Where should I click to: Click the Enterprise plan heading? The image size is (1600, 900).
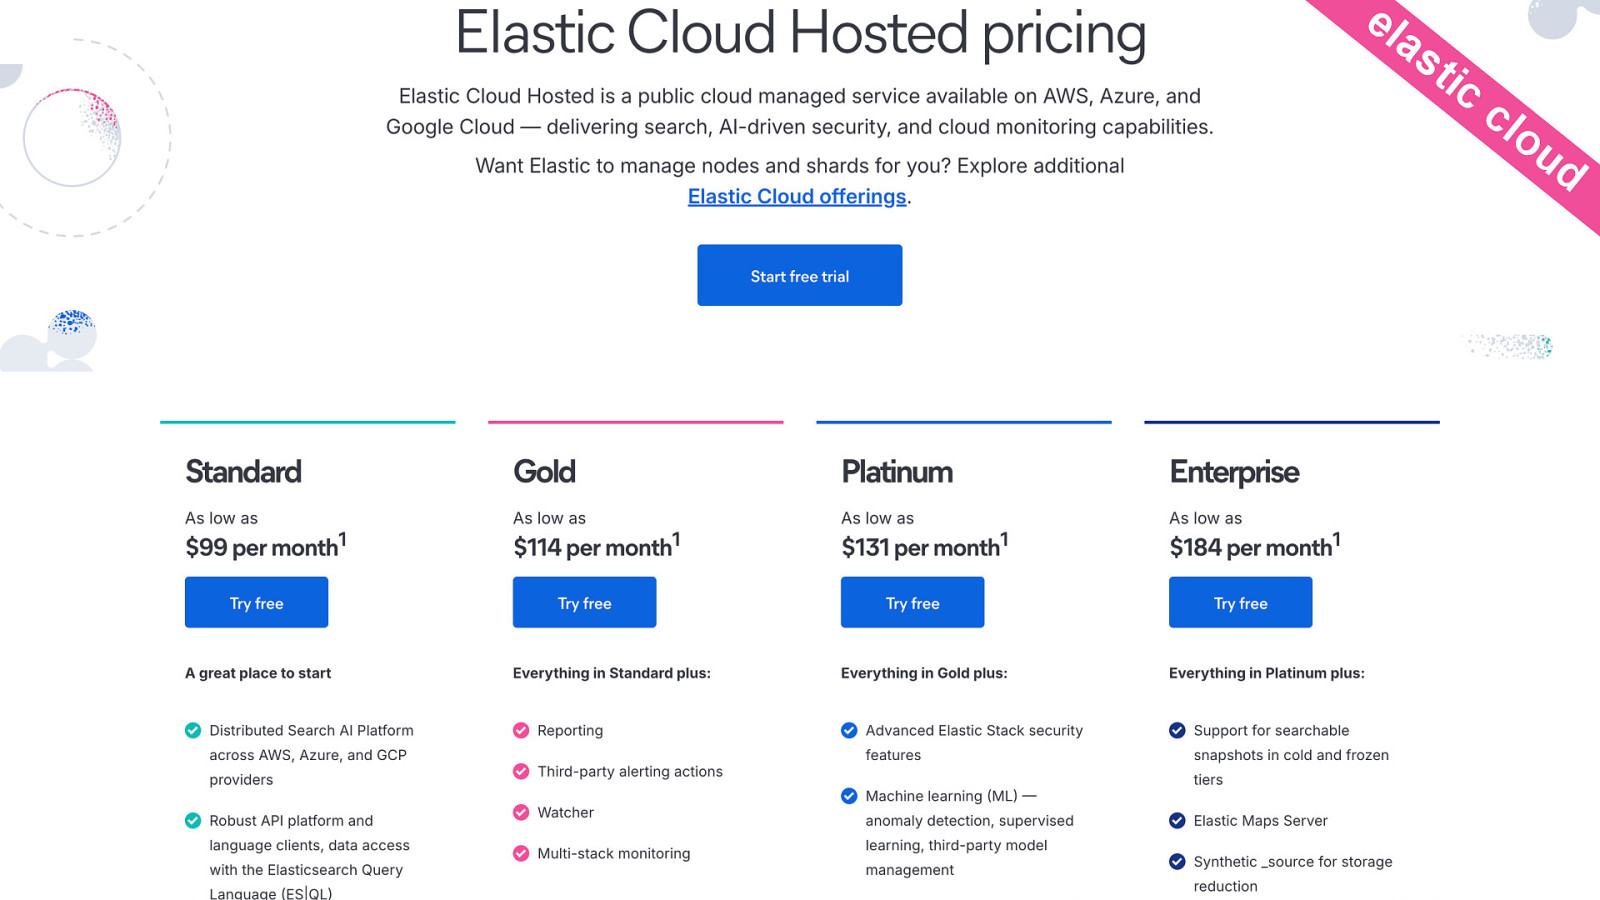[1234, 472]
